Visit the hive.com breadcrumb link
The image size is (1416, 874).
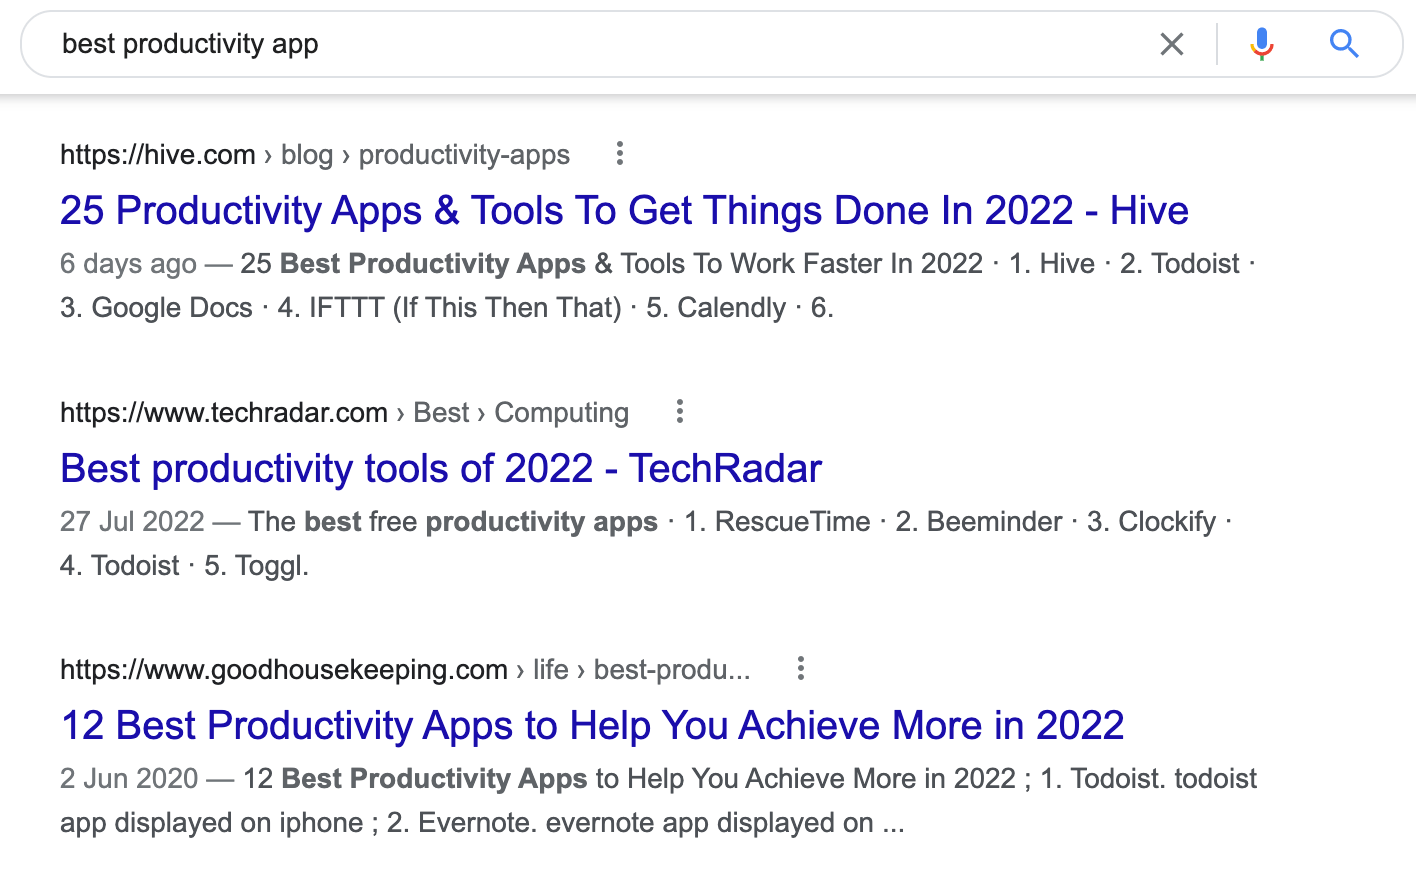(157, 154)
